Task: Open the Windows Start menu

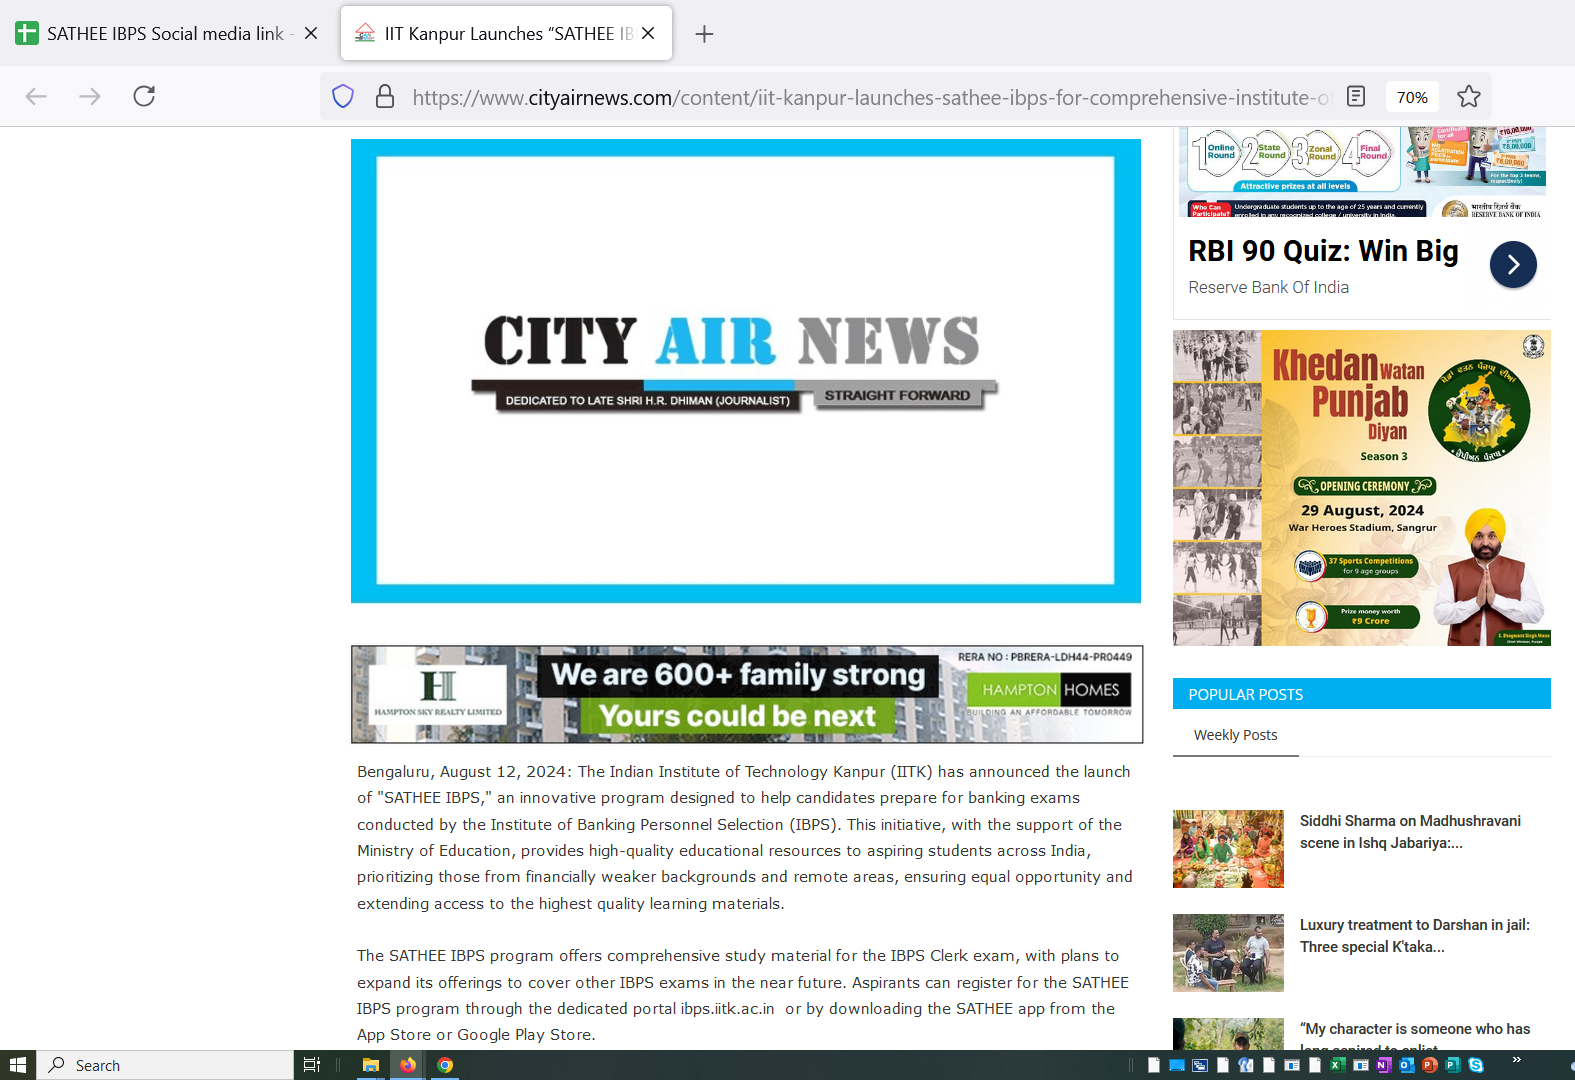Action: [x=17, y=1065]
